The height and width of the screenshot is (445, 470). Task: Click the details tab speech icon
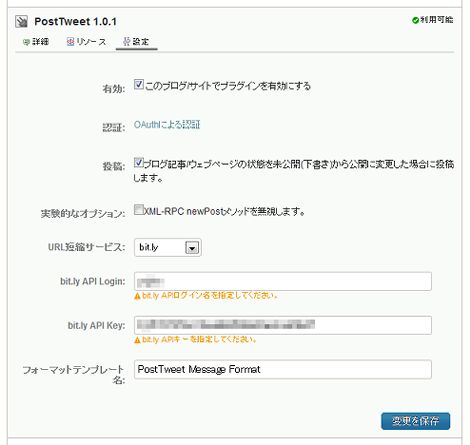26,42
